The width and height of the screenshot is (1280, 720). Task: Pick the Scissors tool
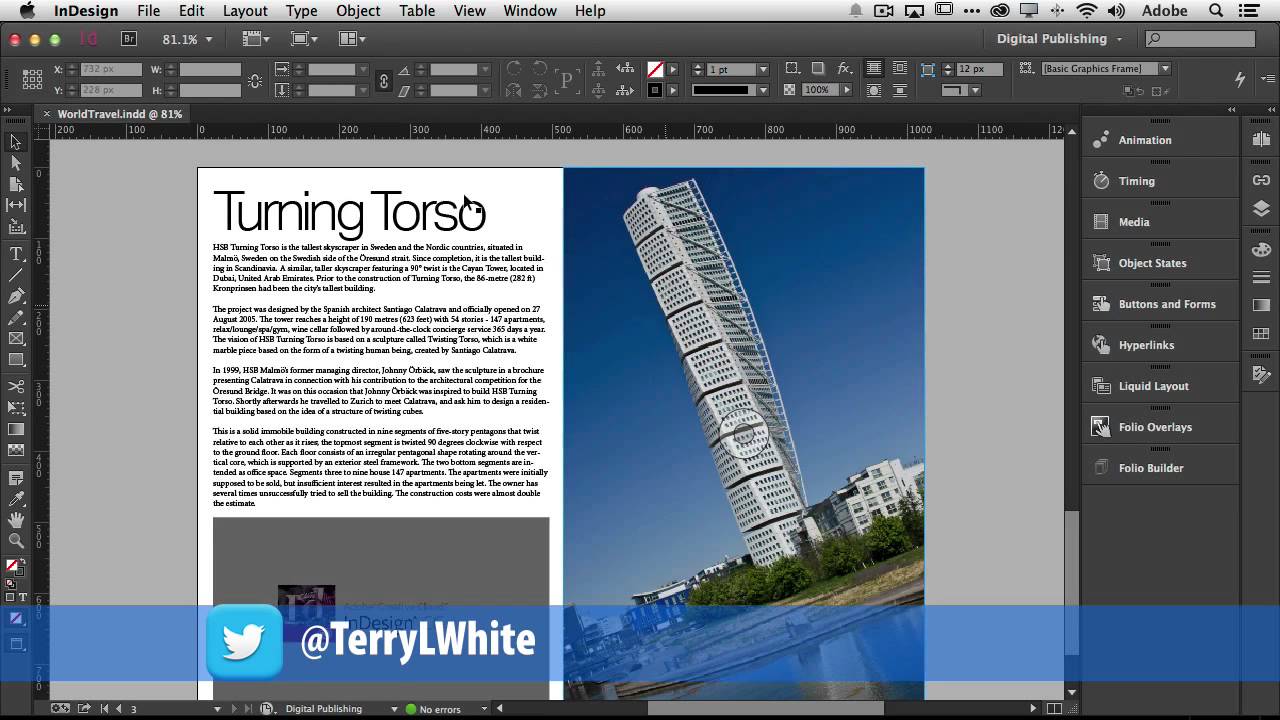coord(16,386)
